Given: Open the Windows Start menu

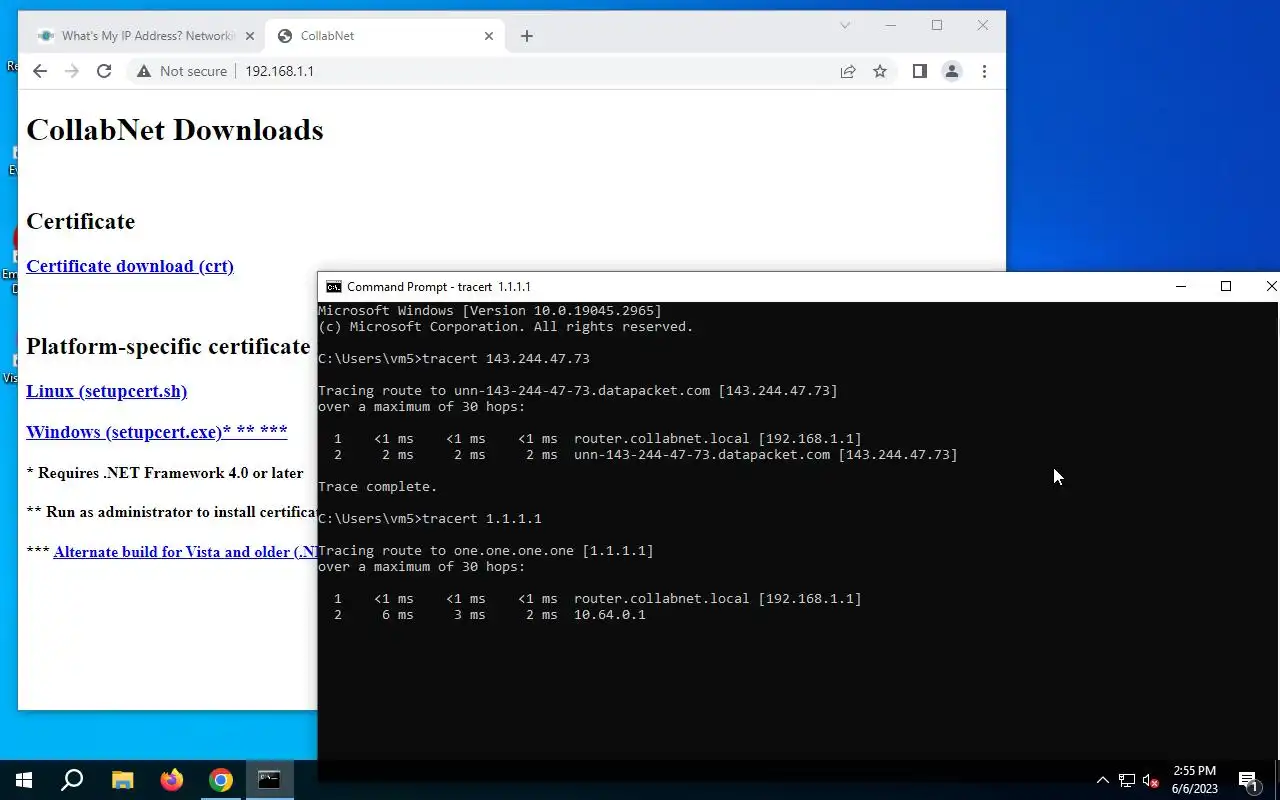Looking at the screenshot, I should coord(24,780).
